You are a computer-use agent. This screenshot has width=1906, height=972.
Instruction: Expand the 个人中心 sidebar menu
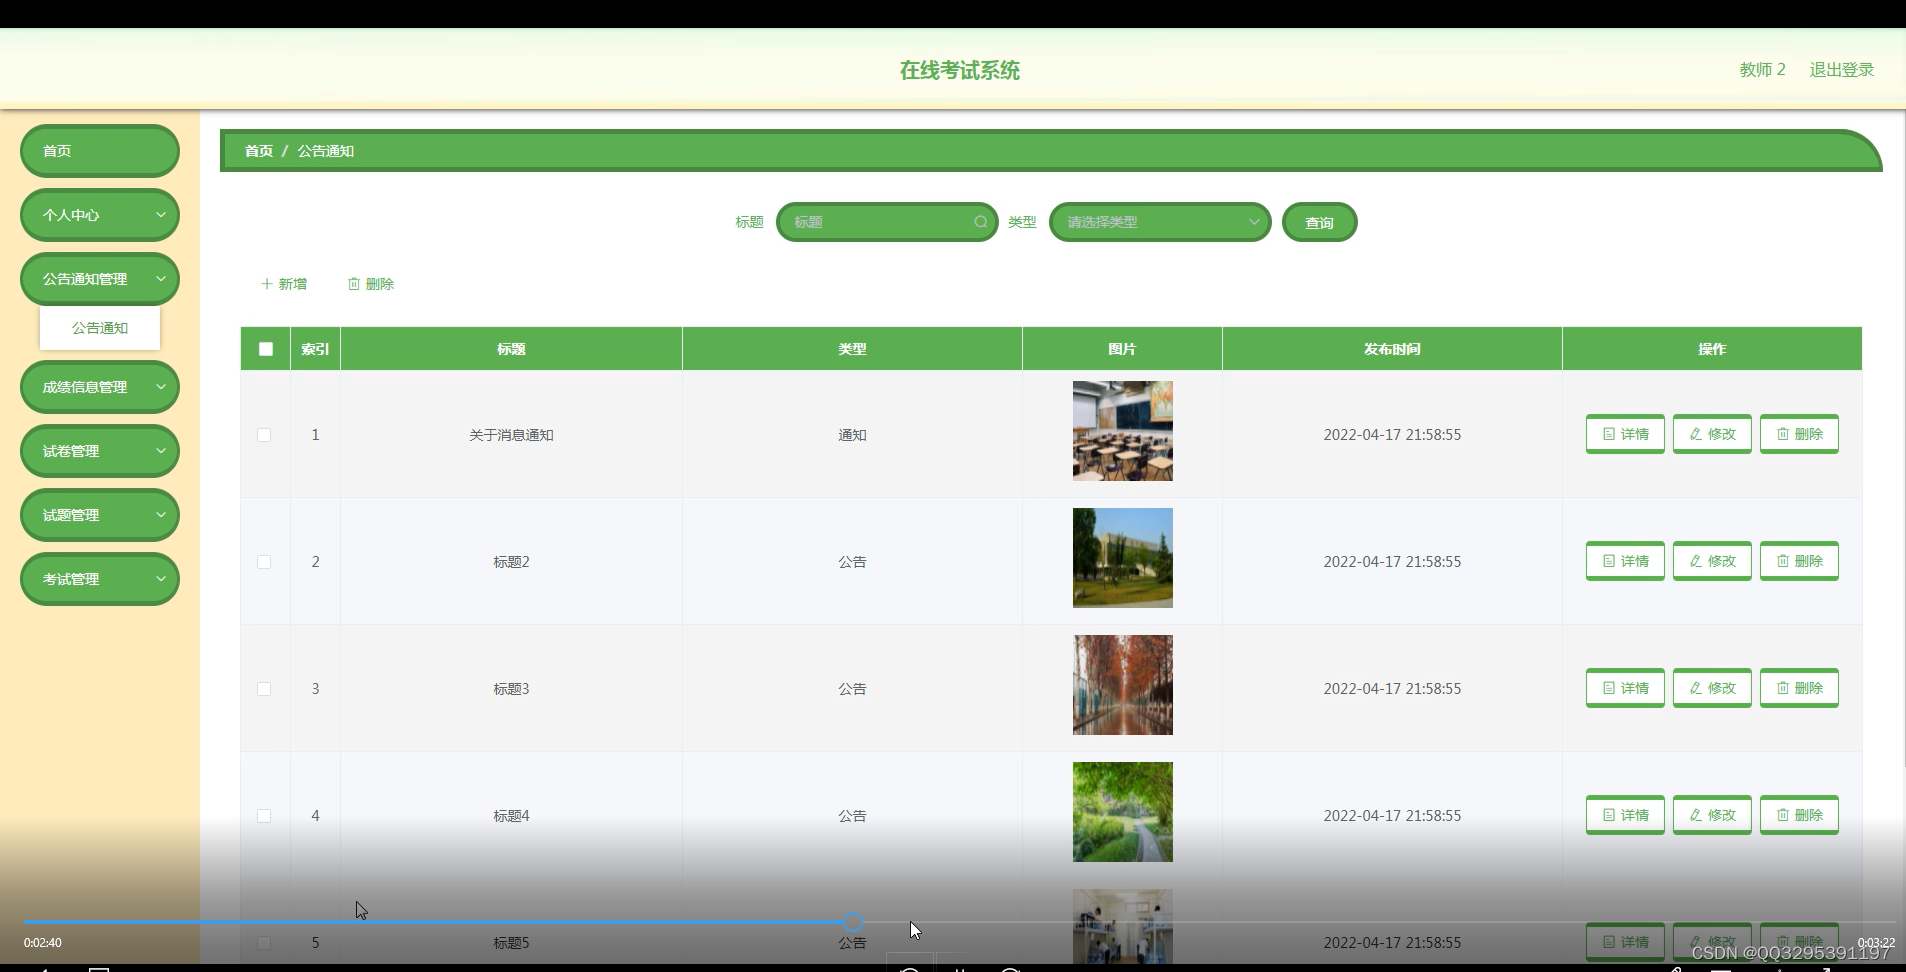[x=100, y=215]
